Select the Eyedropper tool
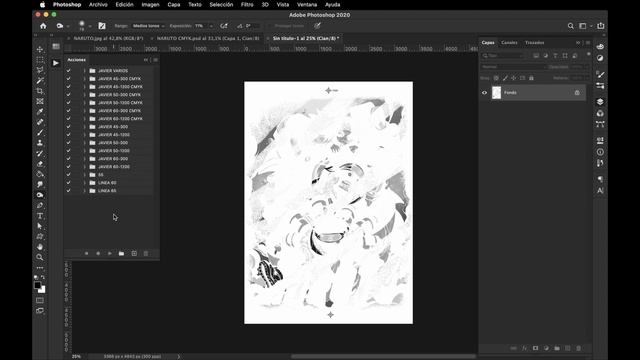 pos(40,112)
